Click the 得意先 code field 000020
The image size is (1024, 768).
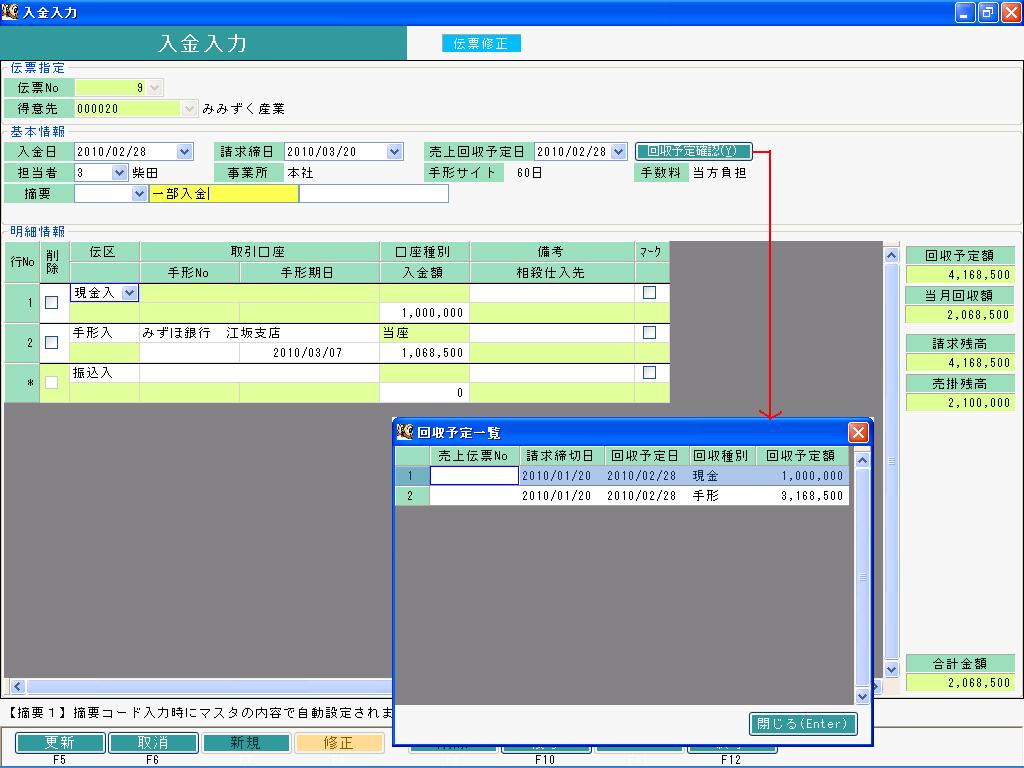128,108
